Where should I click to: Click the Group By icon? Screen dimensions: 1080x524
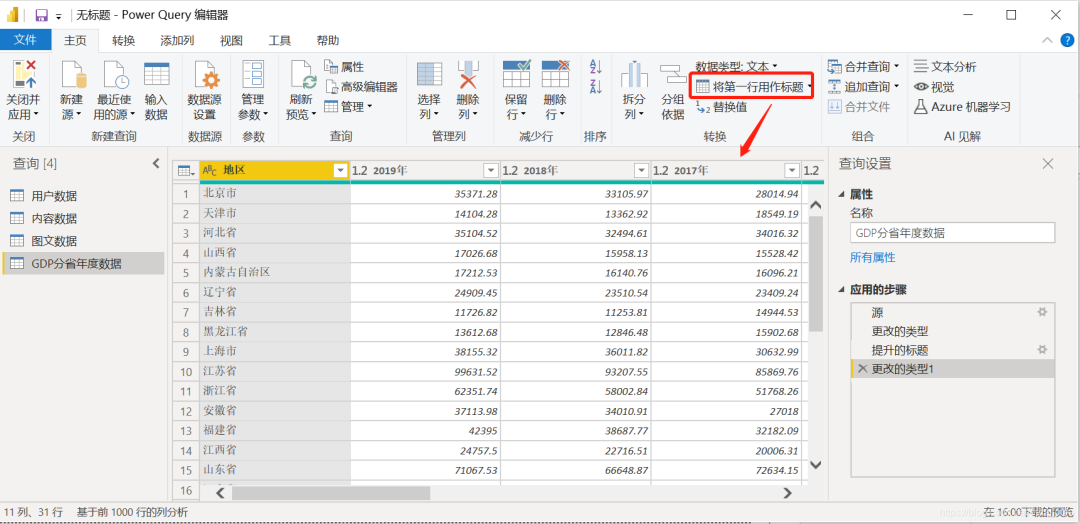672,76
